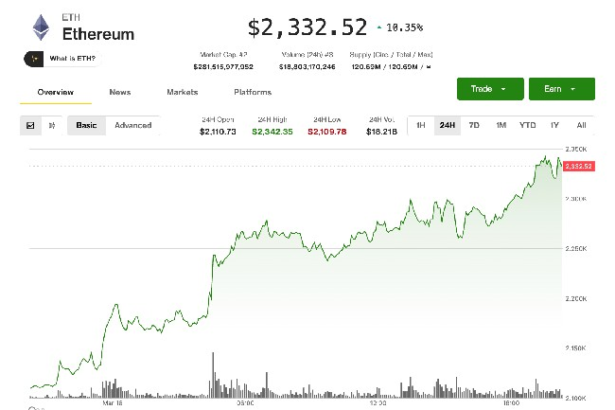Choose the YTD time range

[x=527, y=125]
